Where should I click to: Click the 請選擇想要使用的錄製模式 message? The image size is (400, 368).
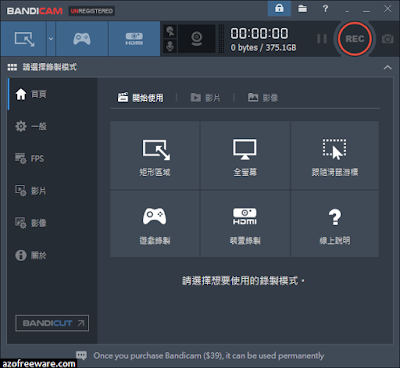(243, 281)
